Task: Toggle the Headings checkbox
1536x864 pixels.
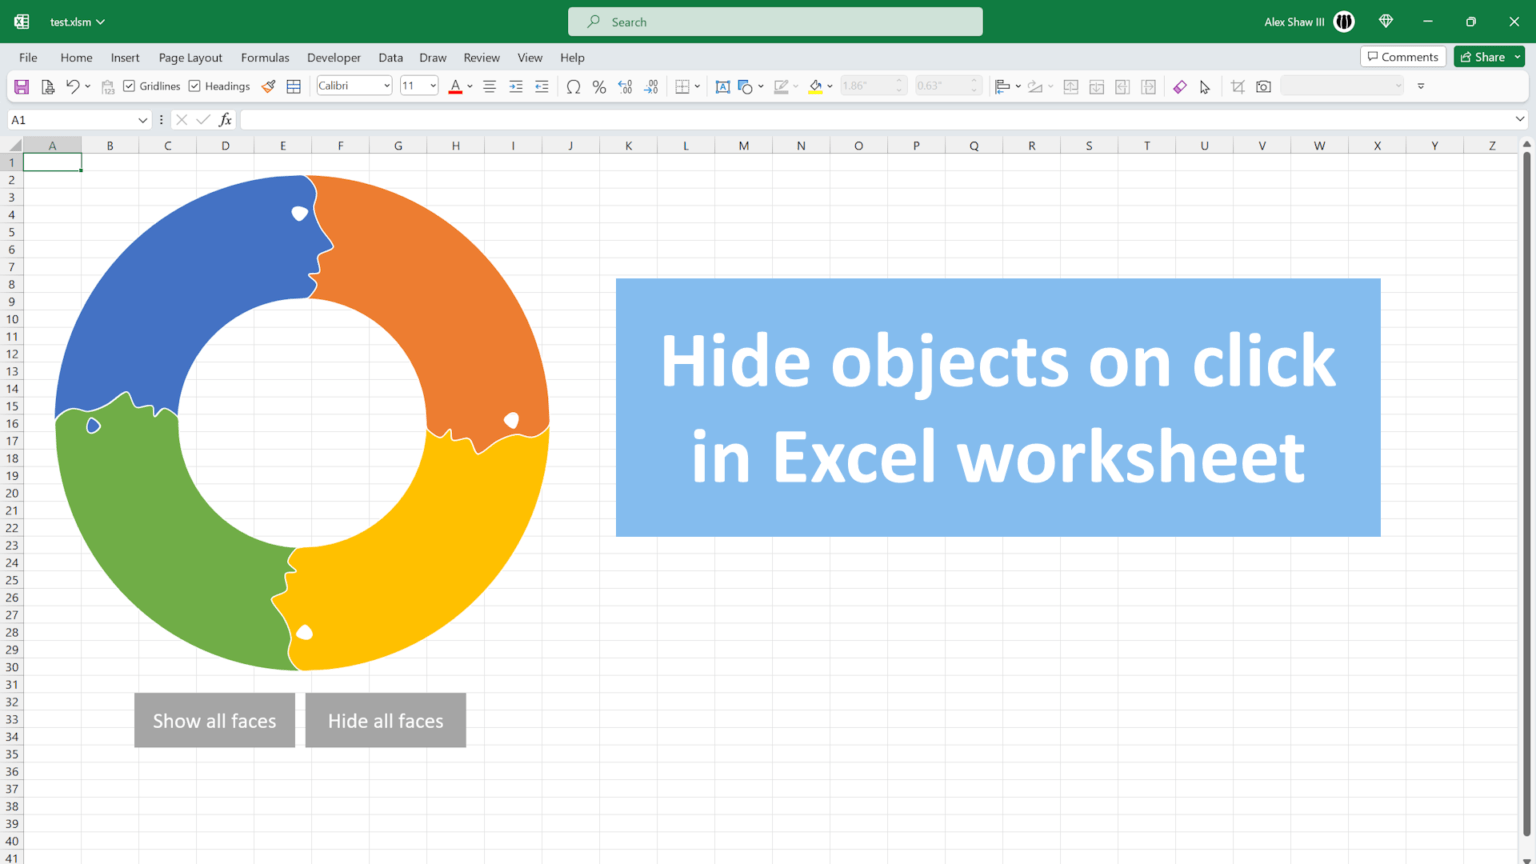Action: 195,86
